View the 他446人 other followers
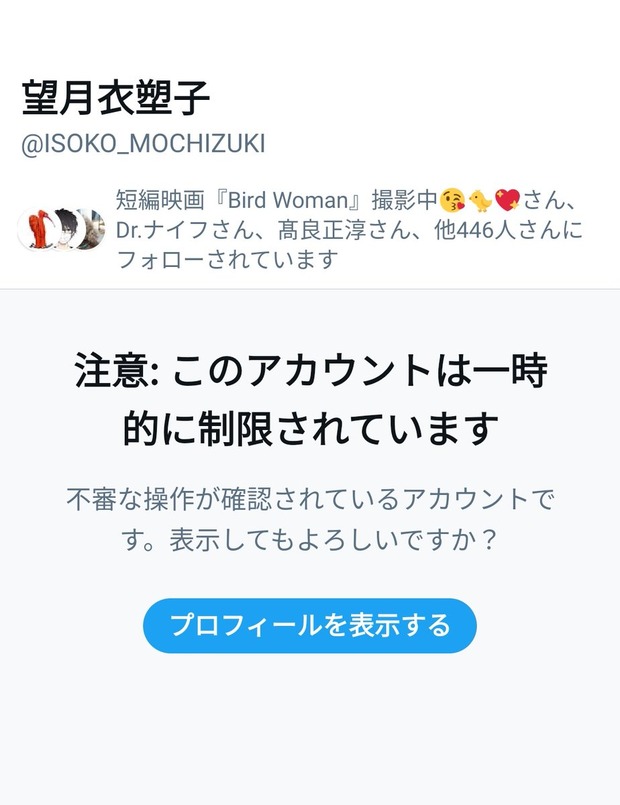 click(x=474, y=230)
